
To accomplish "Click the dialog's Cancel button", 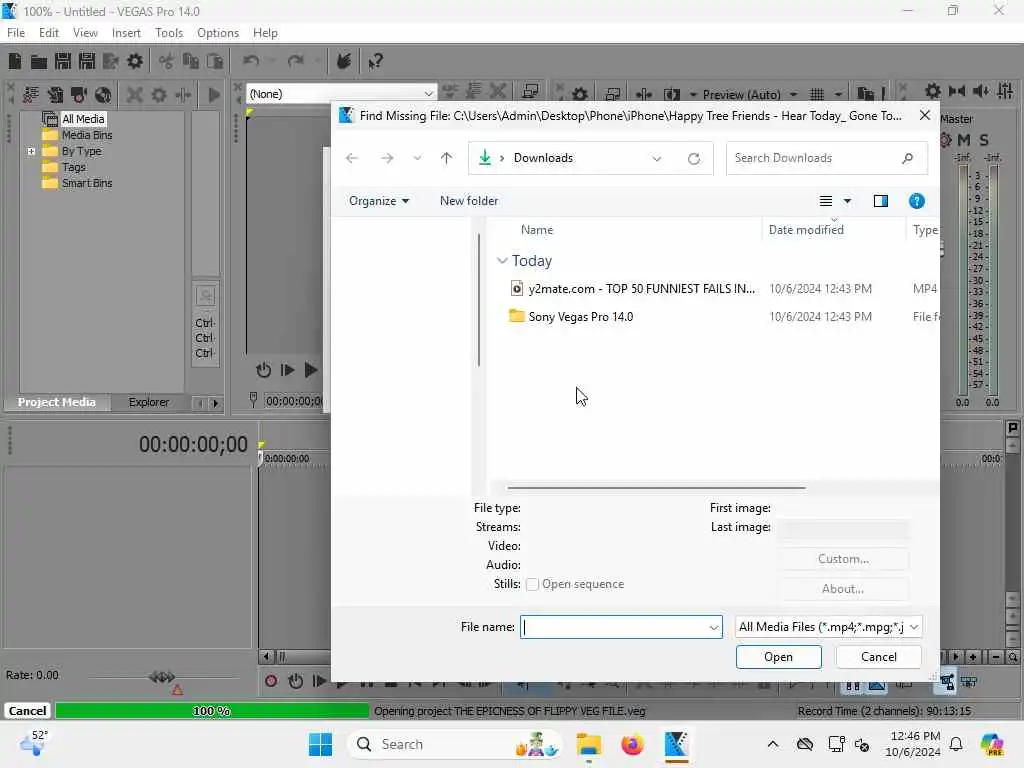I will [878, 657].
